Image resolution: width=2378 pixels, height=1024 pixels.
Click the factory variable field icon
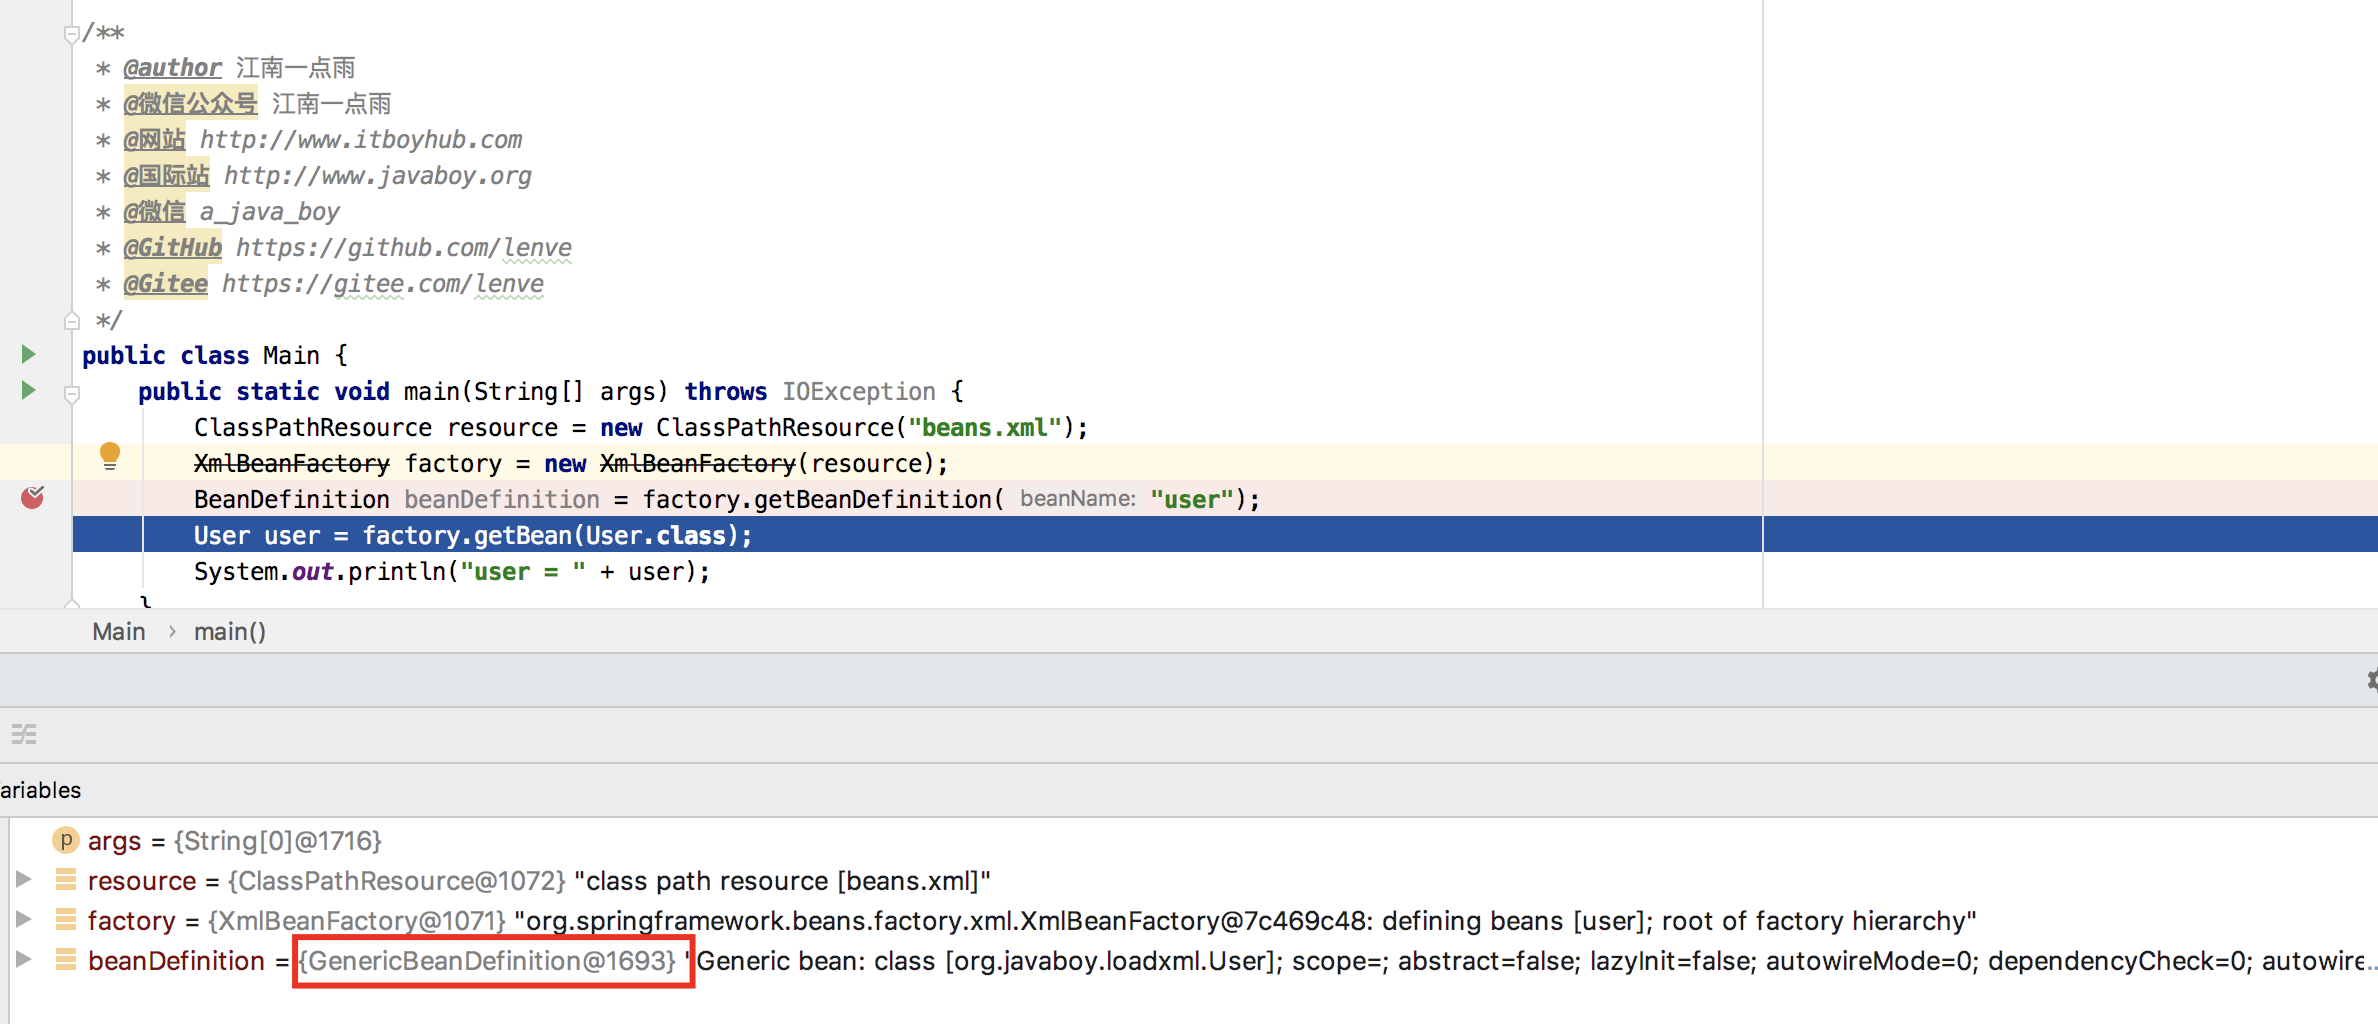tap(66, 920)
